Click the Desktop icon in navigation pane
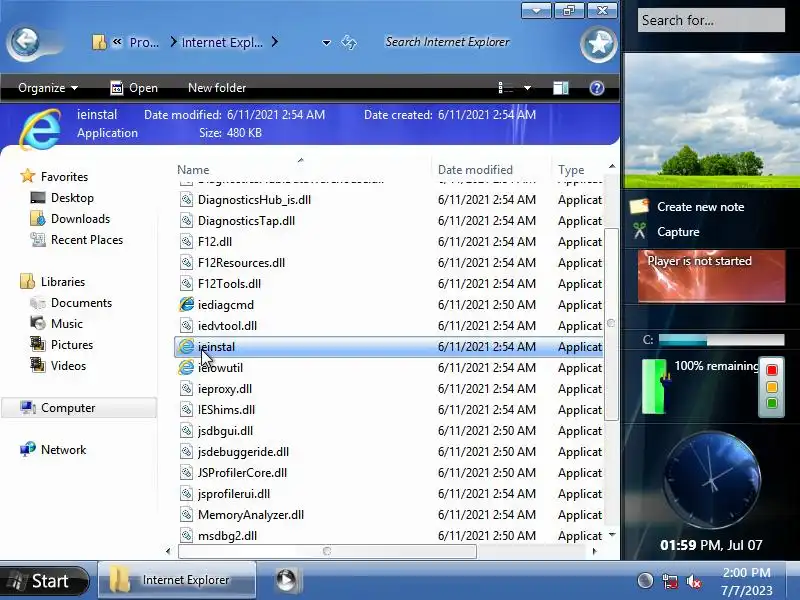The image size is (800, 600). 38,197
